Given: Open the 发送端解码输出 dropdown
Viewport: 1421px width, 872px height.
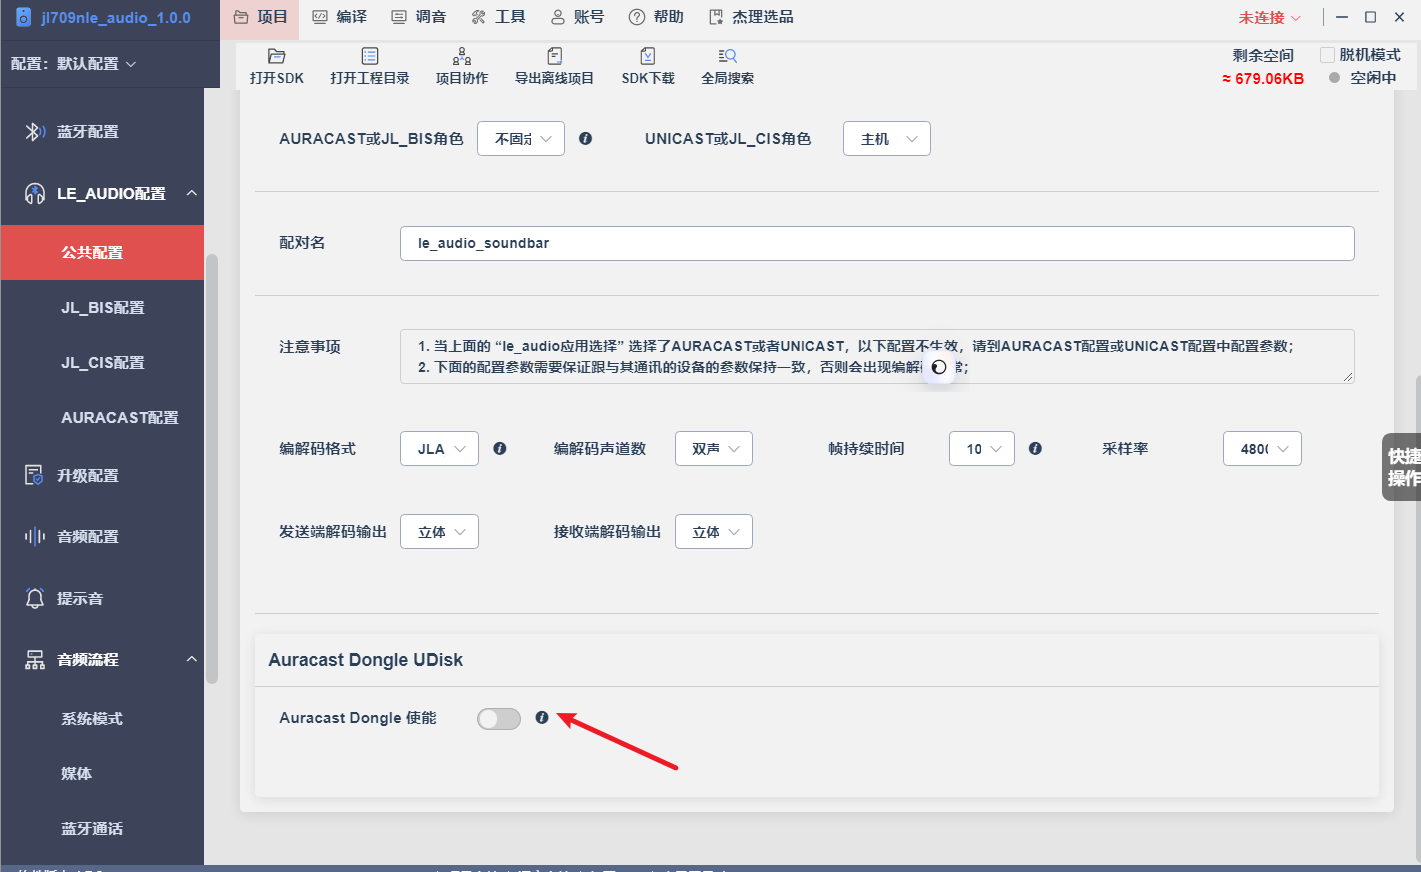Looking at the screenshot, I should click(x=440, y=532).
